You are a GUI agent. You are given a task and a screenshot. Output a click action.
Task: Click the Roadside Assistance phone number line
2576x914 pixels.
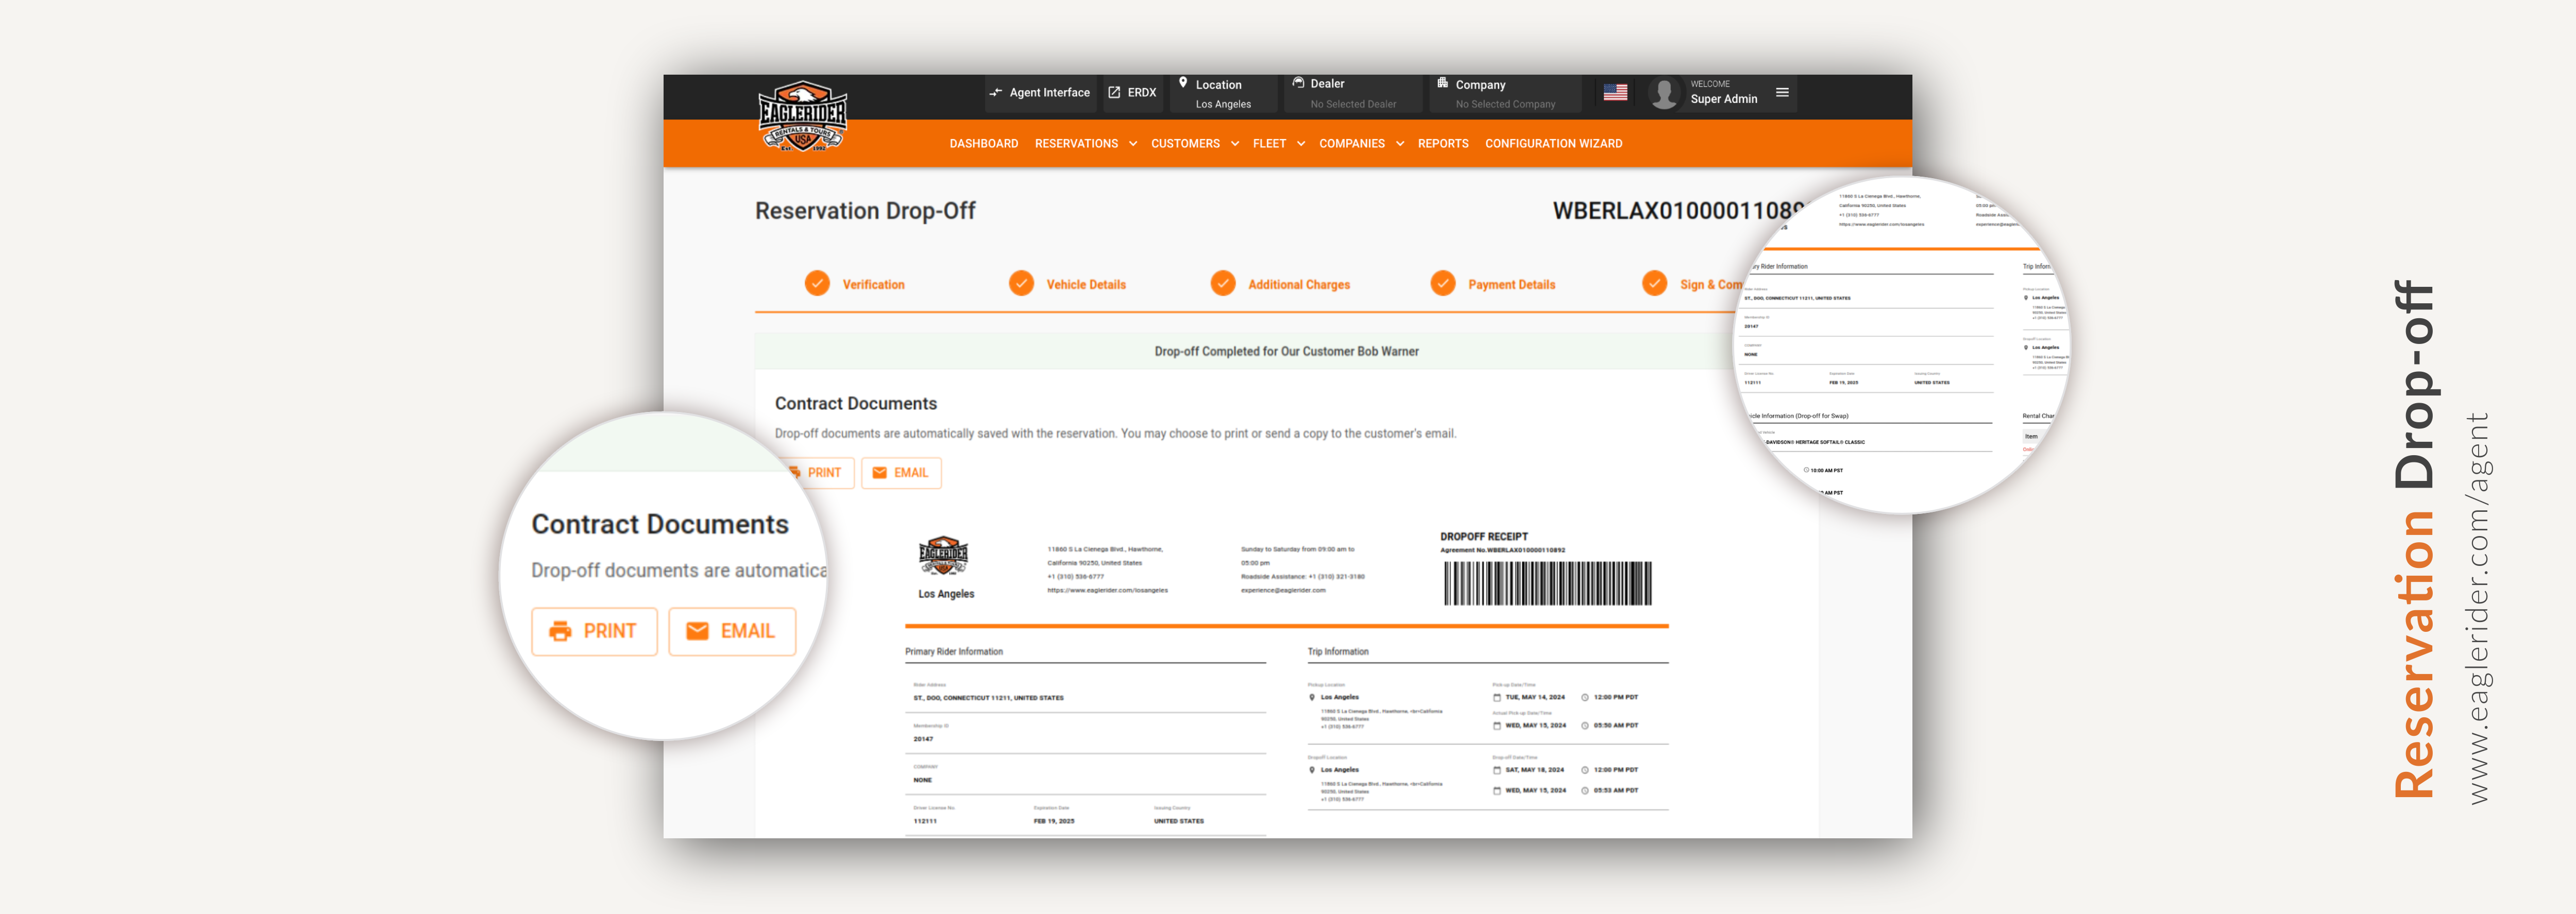(1302, 576)
